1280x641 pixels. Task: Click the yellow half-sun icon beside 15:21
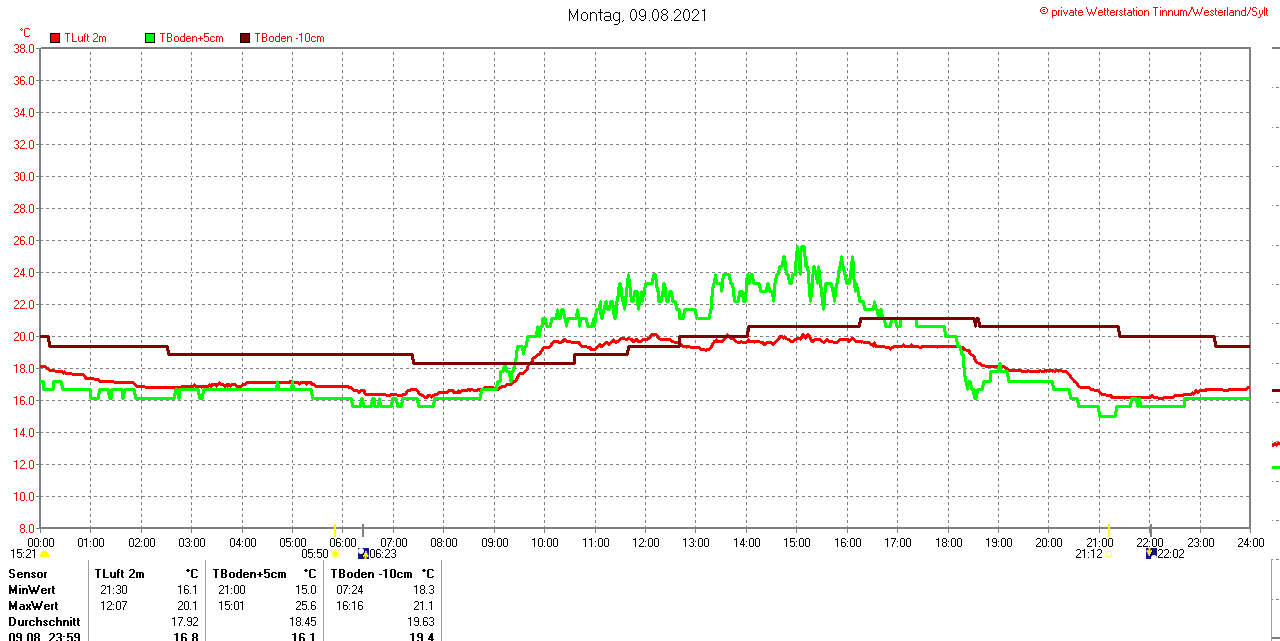click(x=44, y=554)
